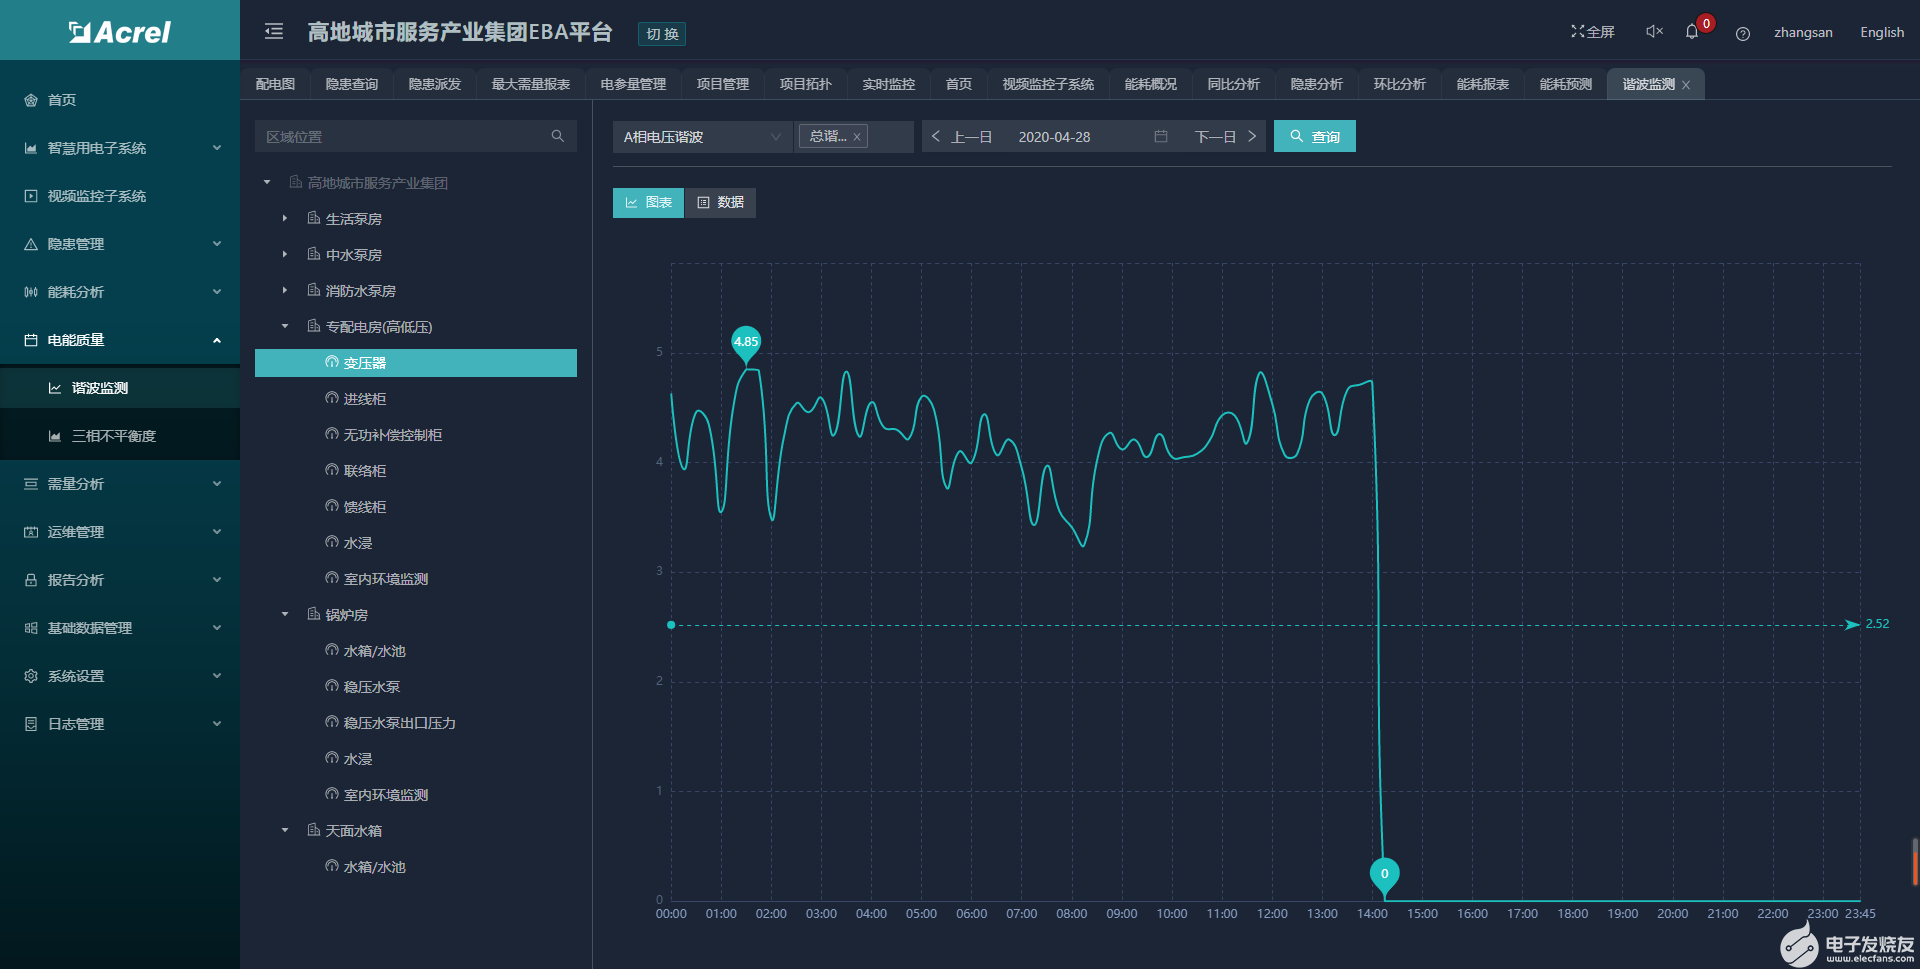Click the 视频监控子系统 sidebar icon
This screenshot has width=1920, height=969.
(x=31, y=196)
